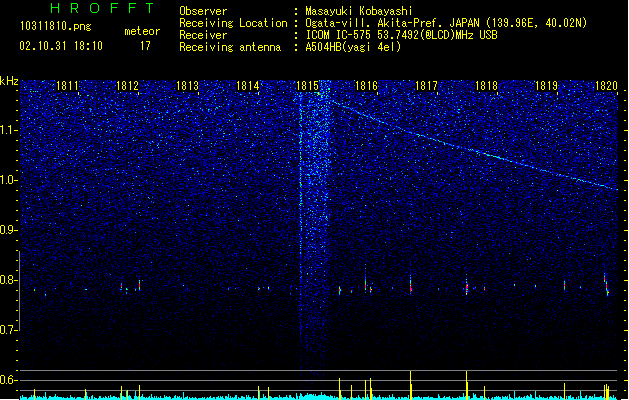Click the 1815 time marker
Viewport: 629px width, 400px height.
point(307,86)
